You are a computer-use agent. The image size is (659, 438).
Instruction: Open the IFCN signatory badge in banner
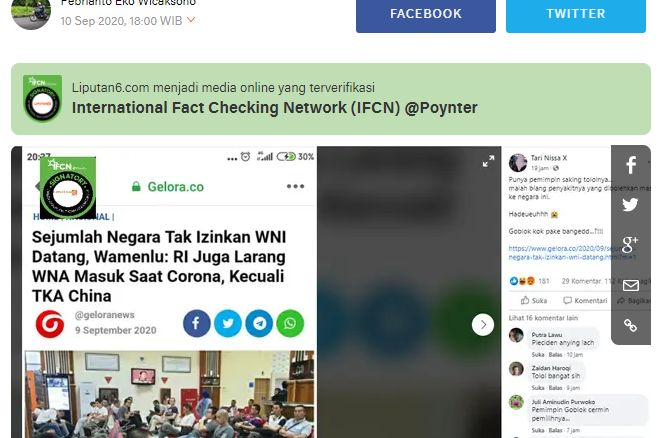[x=42, y=99]
